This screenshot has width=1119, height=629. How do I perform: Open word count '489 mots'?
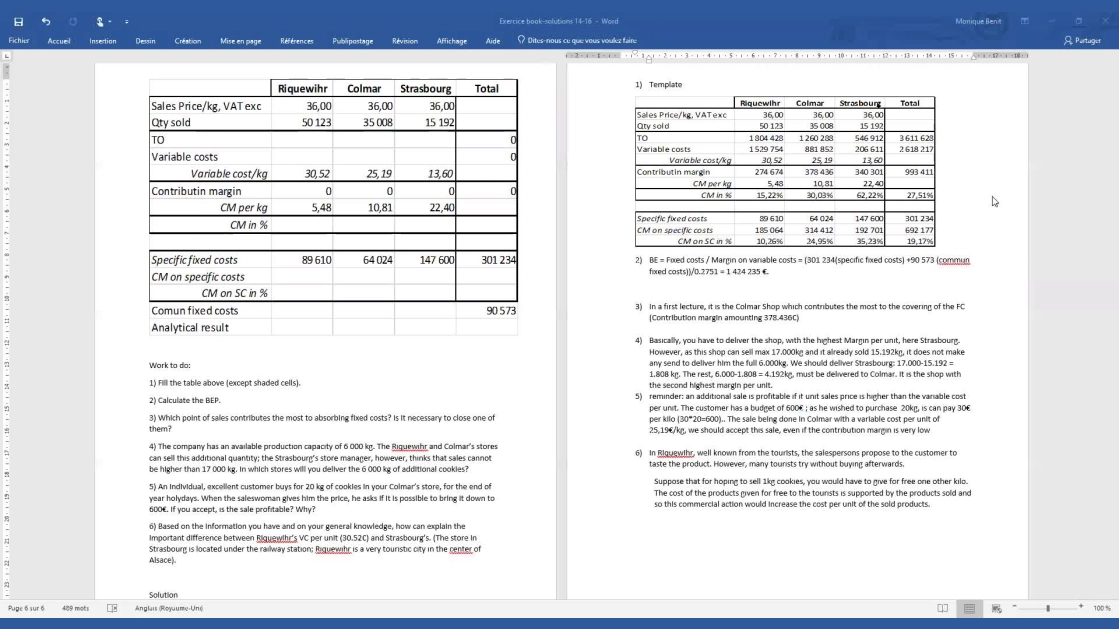(x=76, y=608)
